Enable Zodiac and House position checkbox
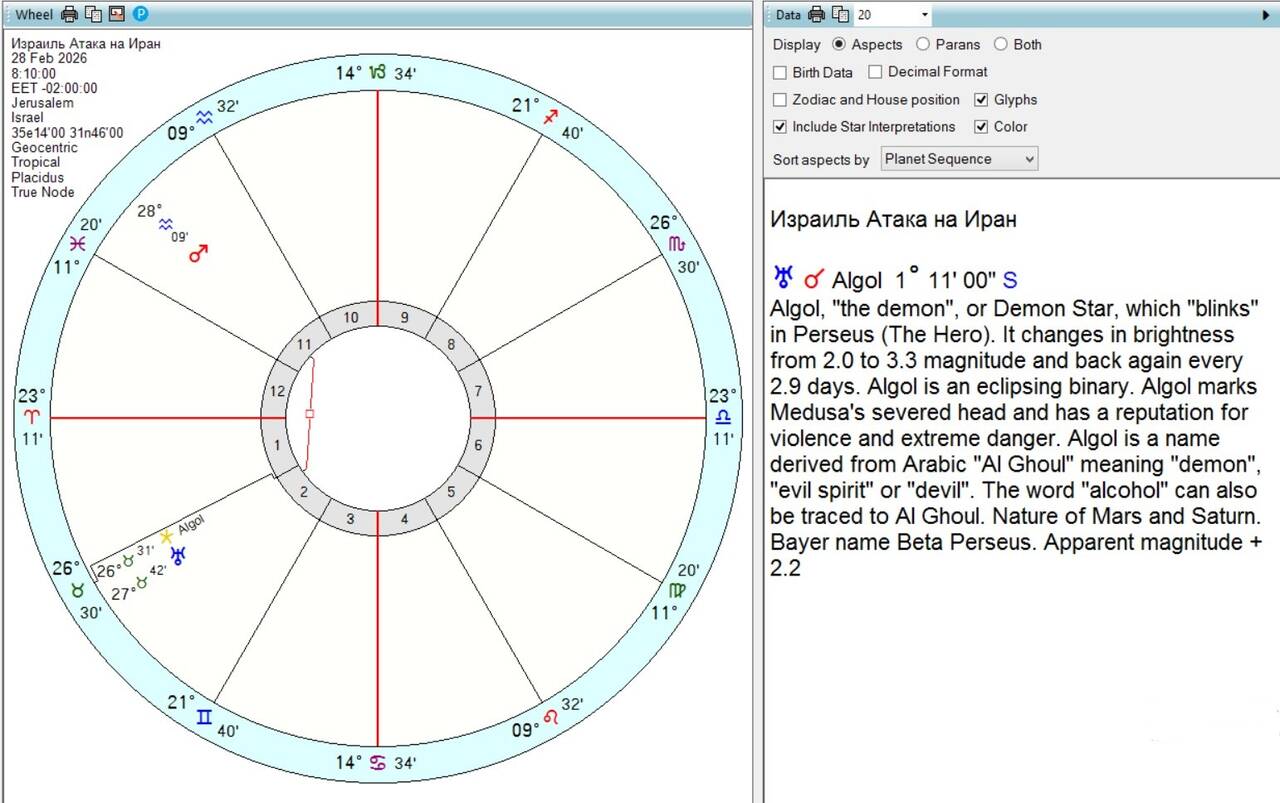This screenshot has width=1280, height=803. click(780, 100)
